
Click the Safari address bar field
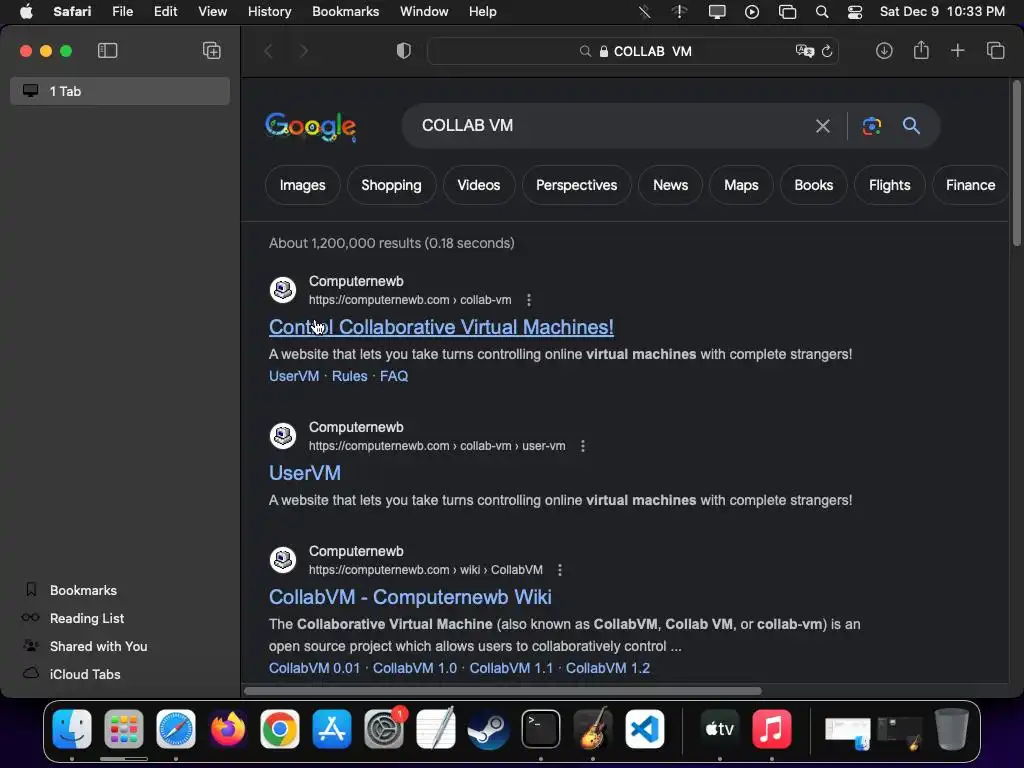point(633,51)
